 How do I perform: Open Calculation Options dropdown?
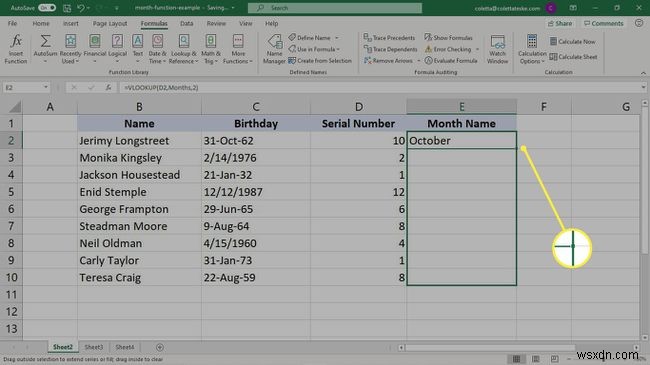532,49
